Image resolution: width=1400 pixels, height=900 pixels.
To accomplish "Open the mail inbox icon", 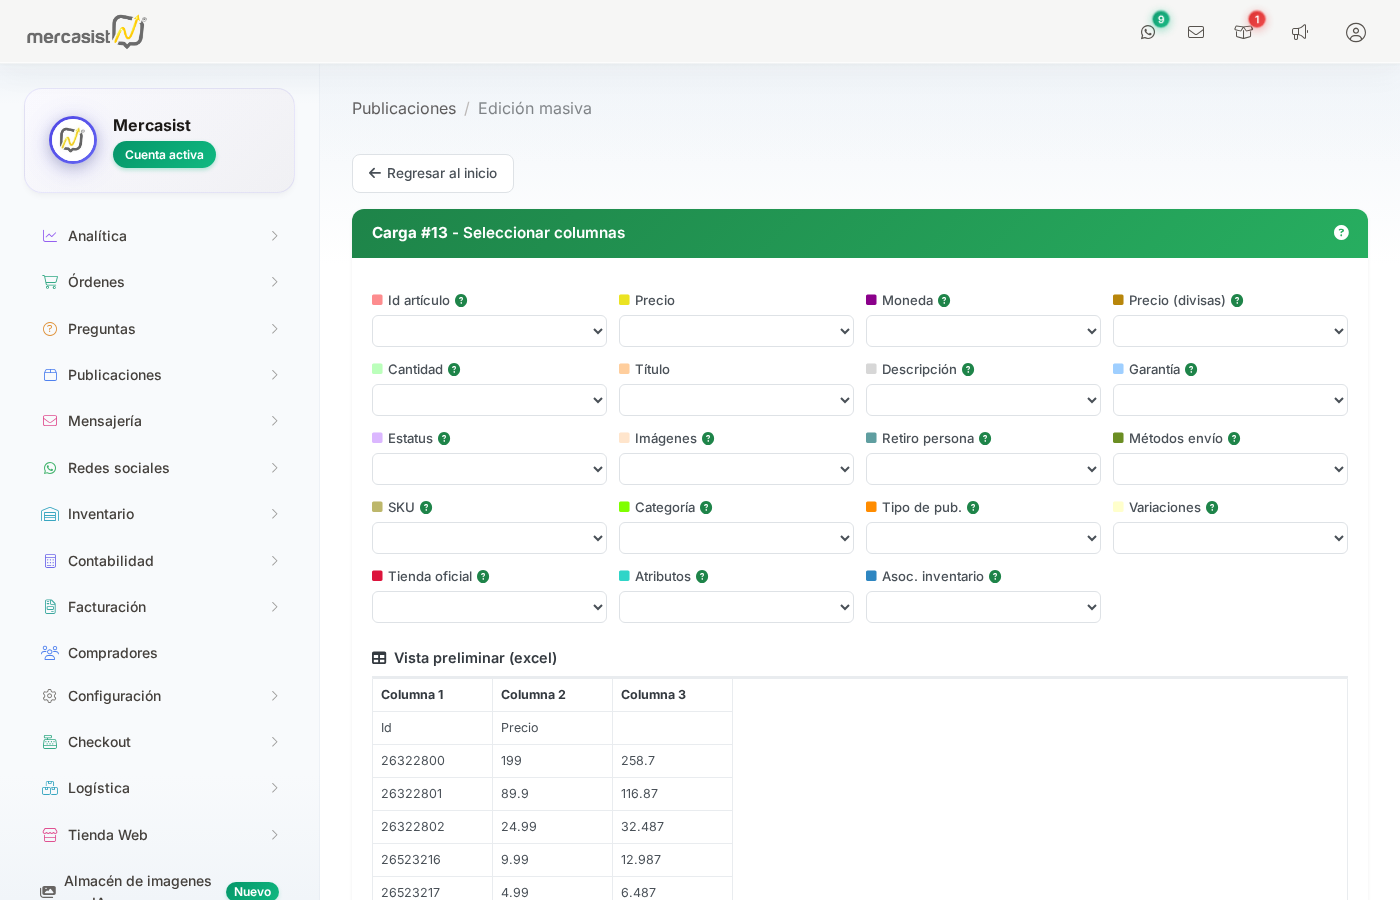I will click(x=1196, y=32).
